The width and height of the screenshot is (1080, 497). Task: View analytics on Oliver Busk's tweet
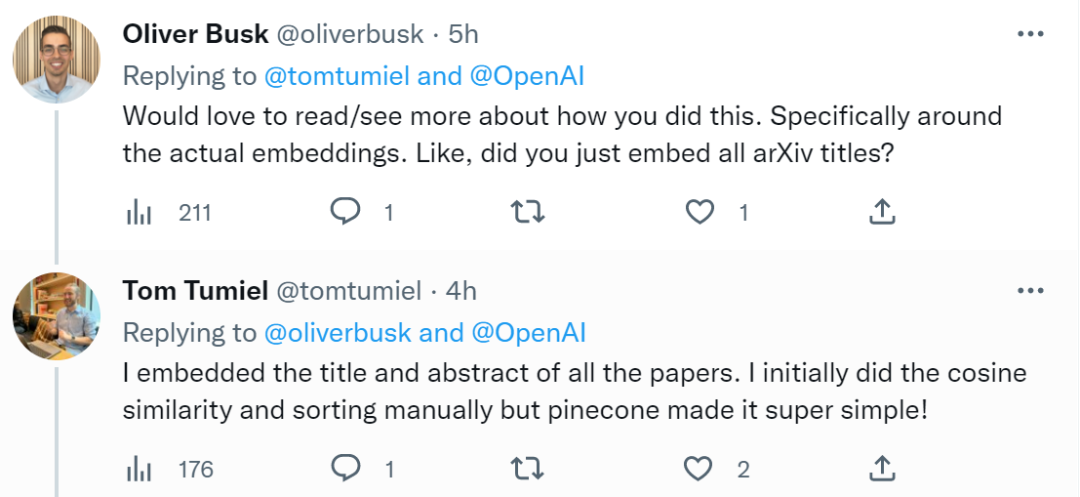(139, 212)
